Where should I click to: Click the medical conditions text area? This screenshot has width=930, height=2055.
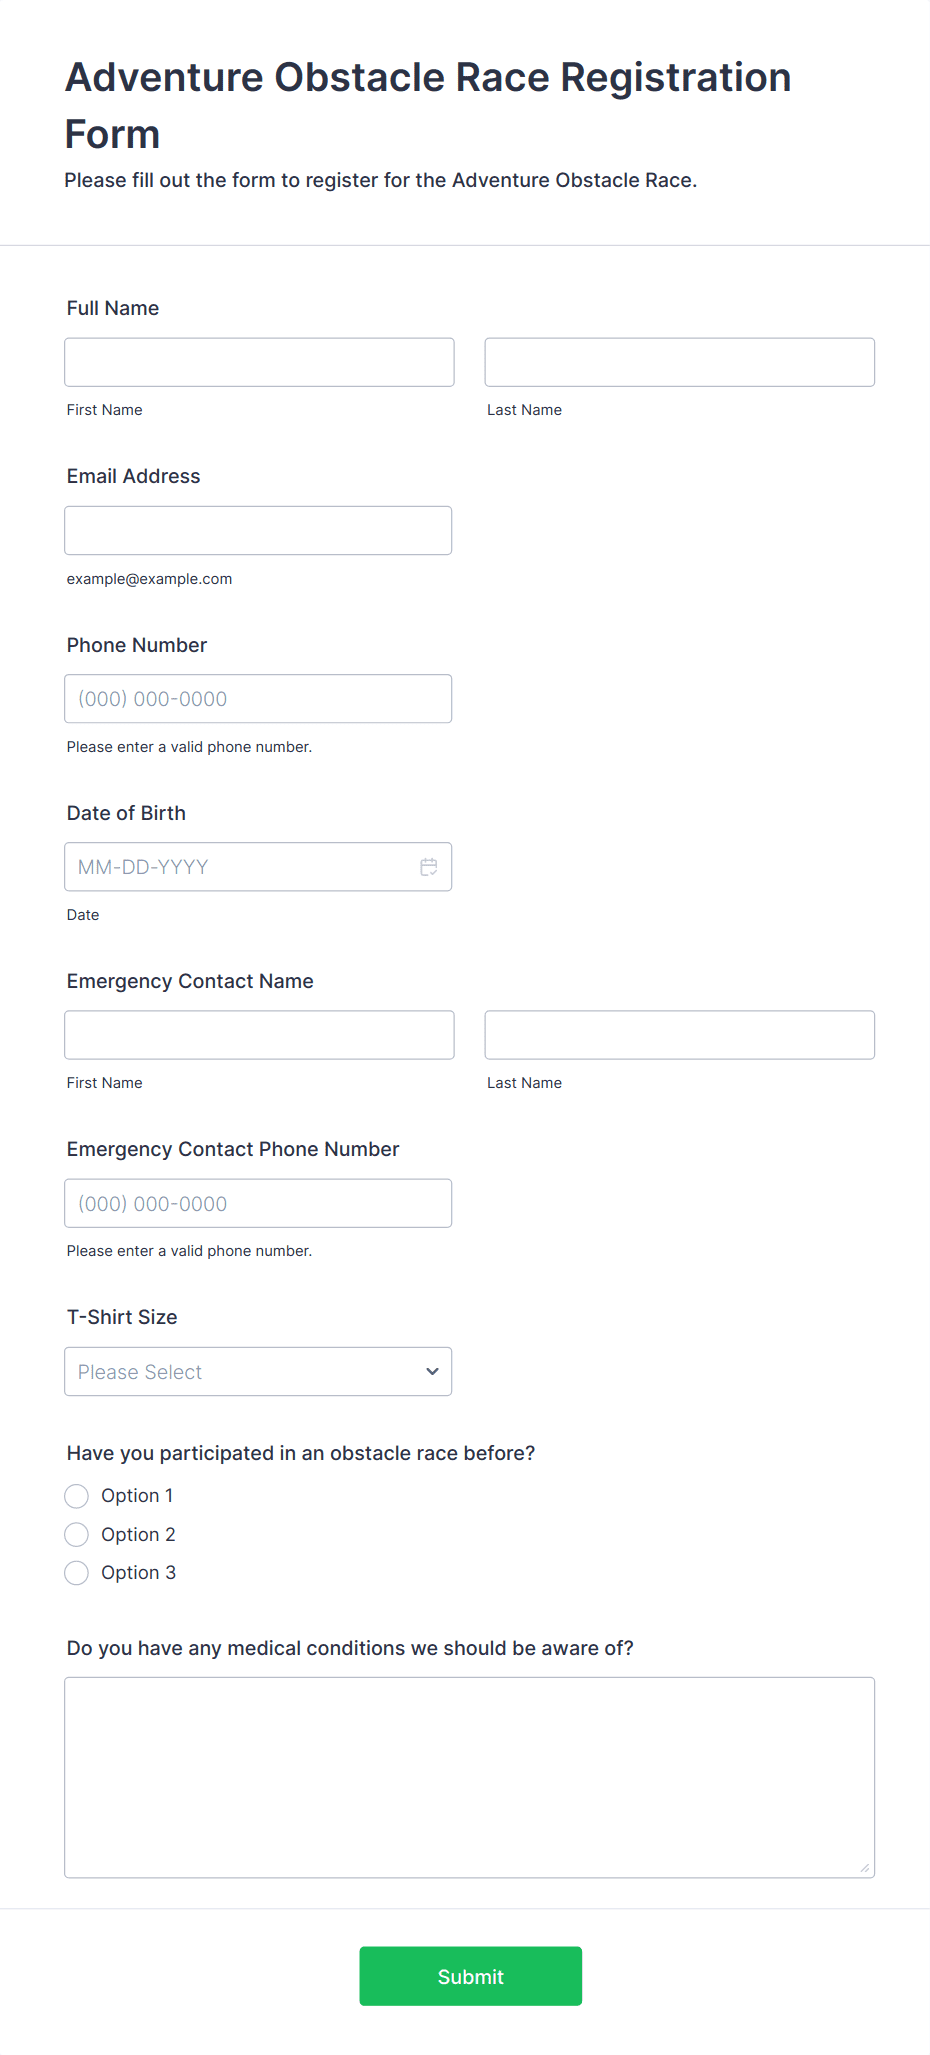469,1777
